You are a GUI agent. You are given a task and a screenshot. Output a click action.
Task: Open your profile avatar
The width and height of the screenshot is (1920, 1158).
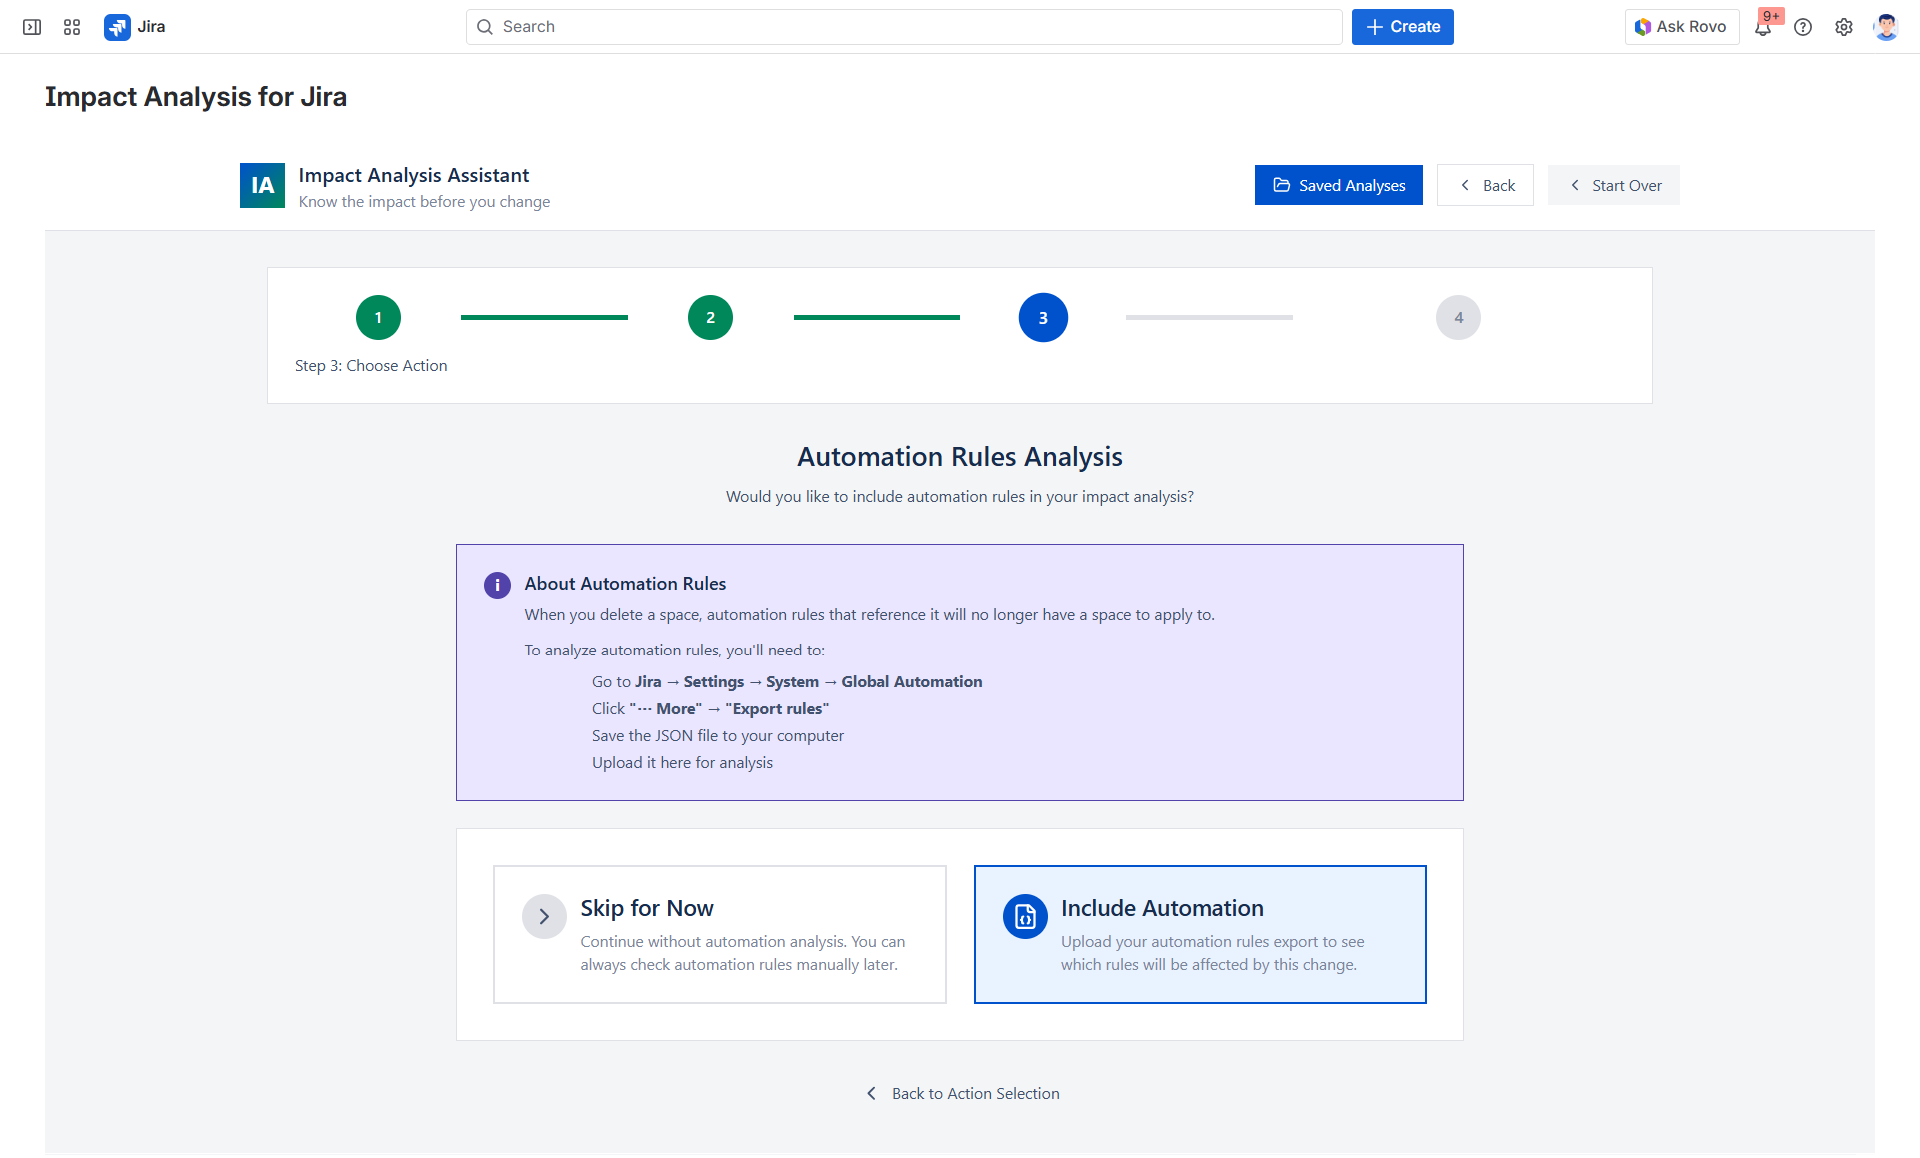[x=1885, y=27]
